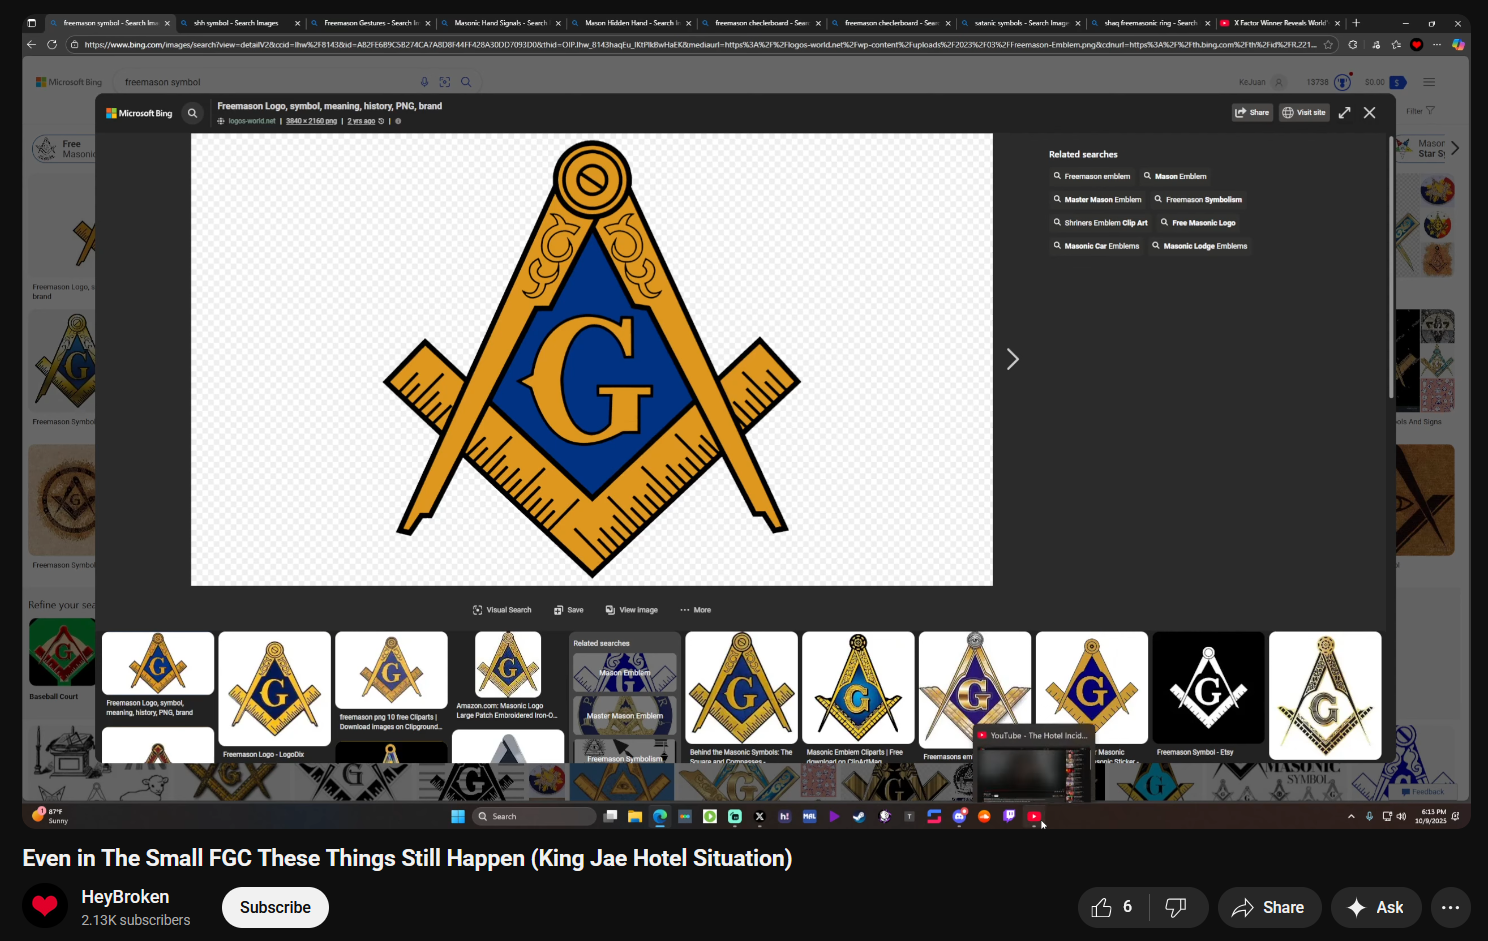Open the Bing hamburger menu icon
The width and height of the screenshot is (1488, 941).
pos(1429,82)
